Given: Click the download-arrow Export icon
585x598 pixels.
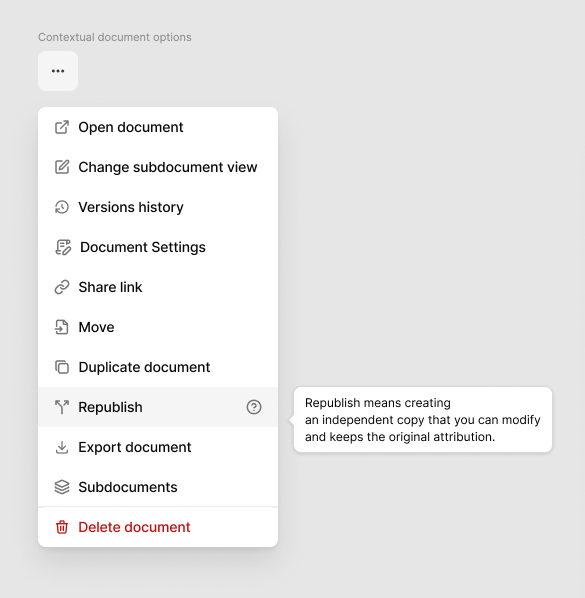Looking at the screenshot, I should (x=62, y=447).
